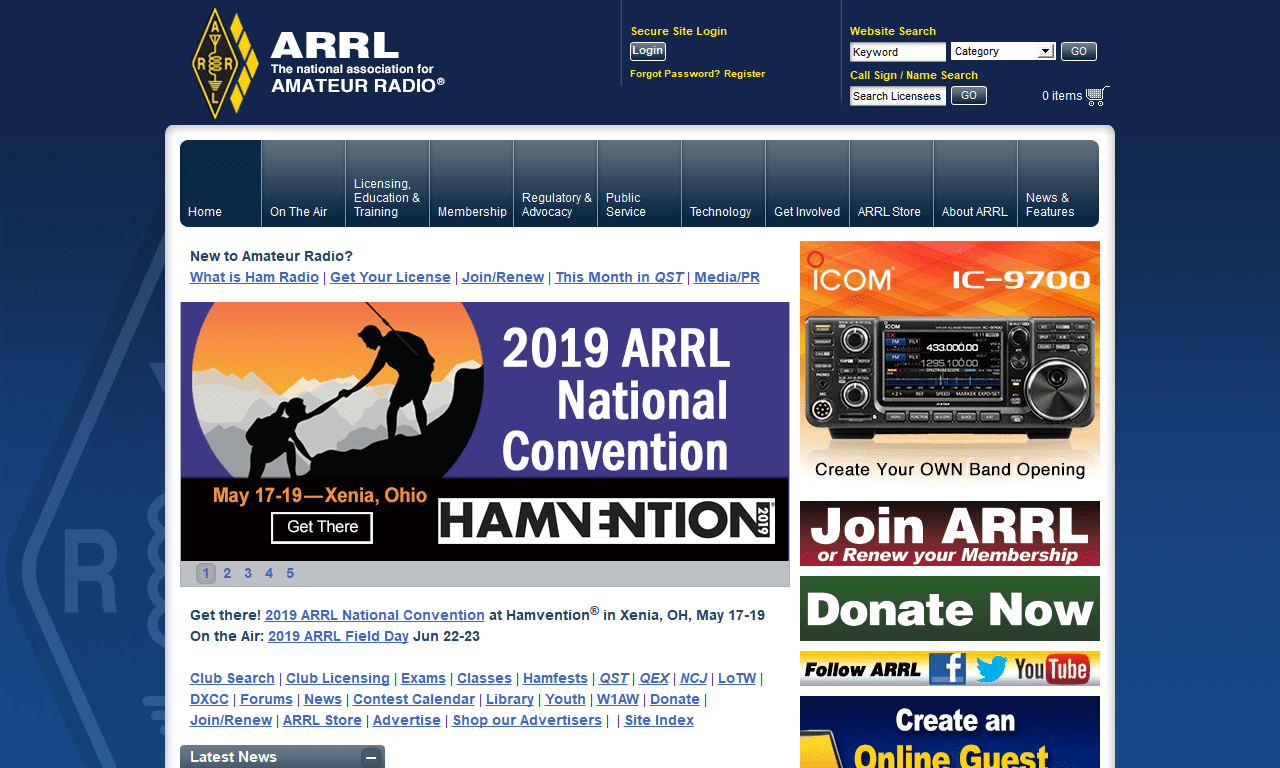Screen dimensions: 1280x768
Task: Click the ICOM IC-9700 advertisement
Action: coord(950,364)
